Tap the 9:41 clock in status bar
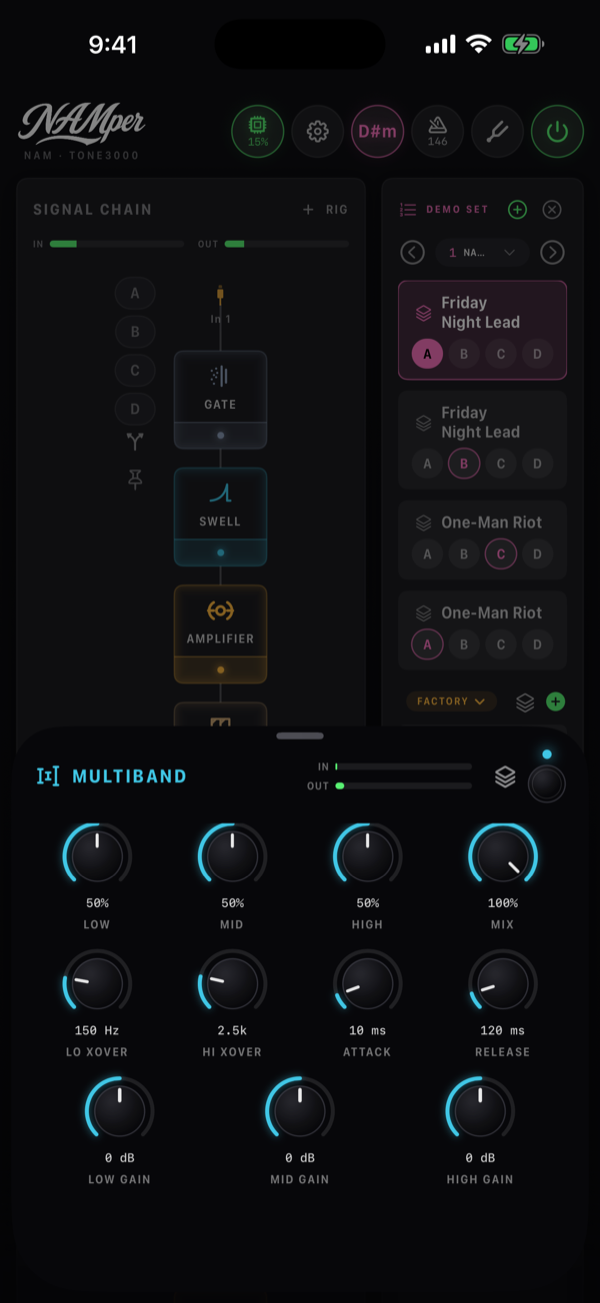This screenshot has width=600, height=1303. pos(112,45)
